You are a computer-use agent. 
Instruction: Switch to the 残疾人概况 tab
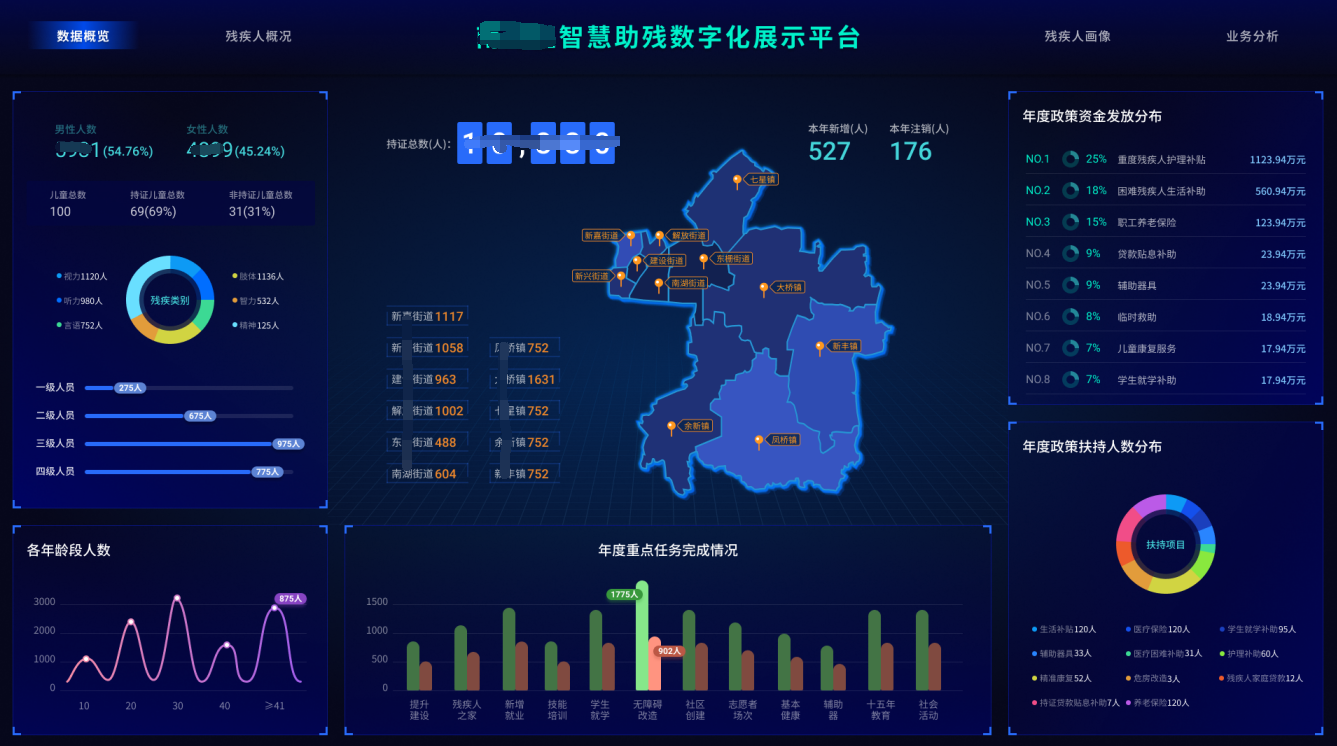coord(258,36)
